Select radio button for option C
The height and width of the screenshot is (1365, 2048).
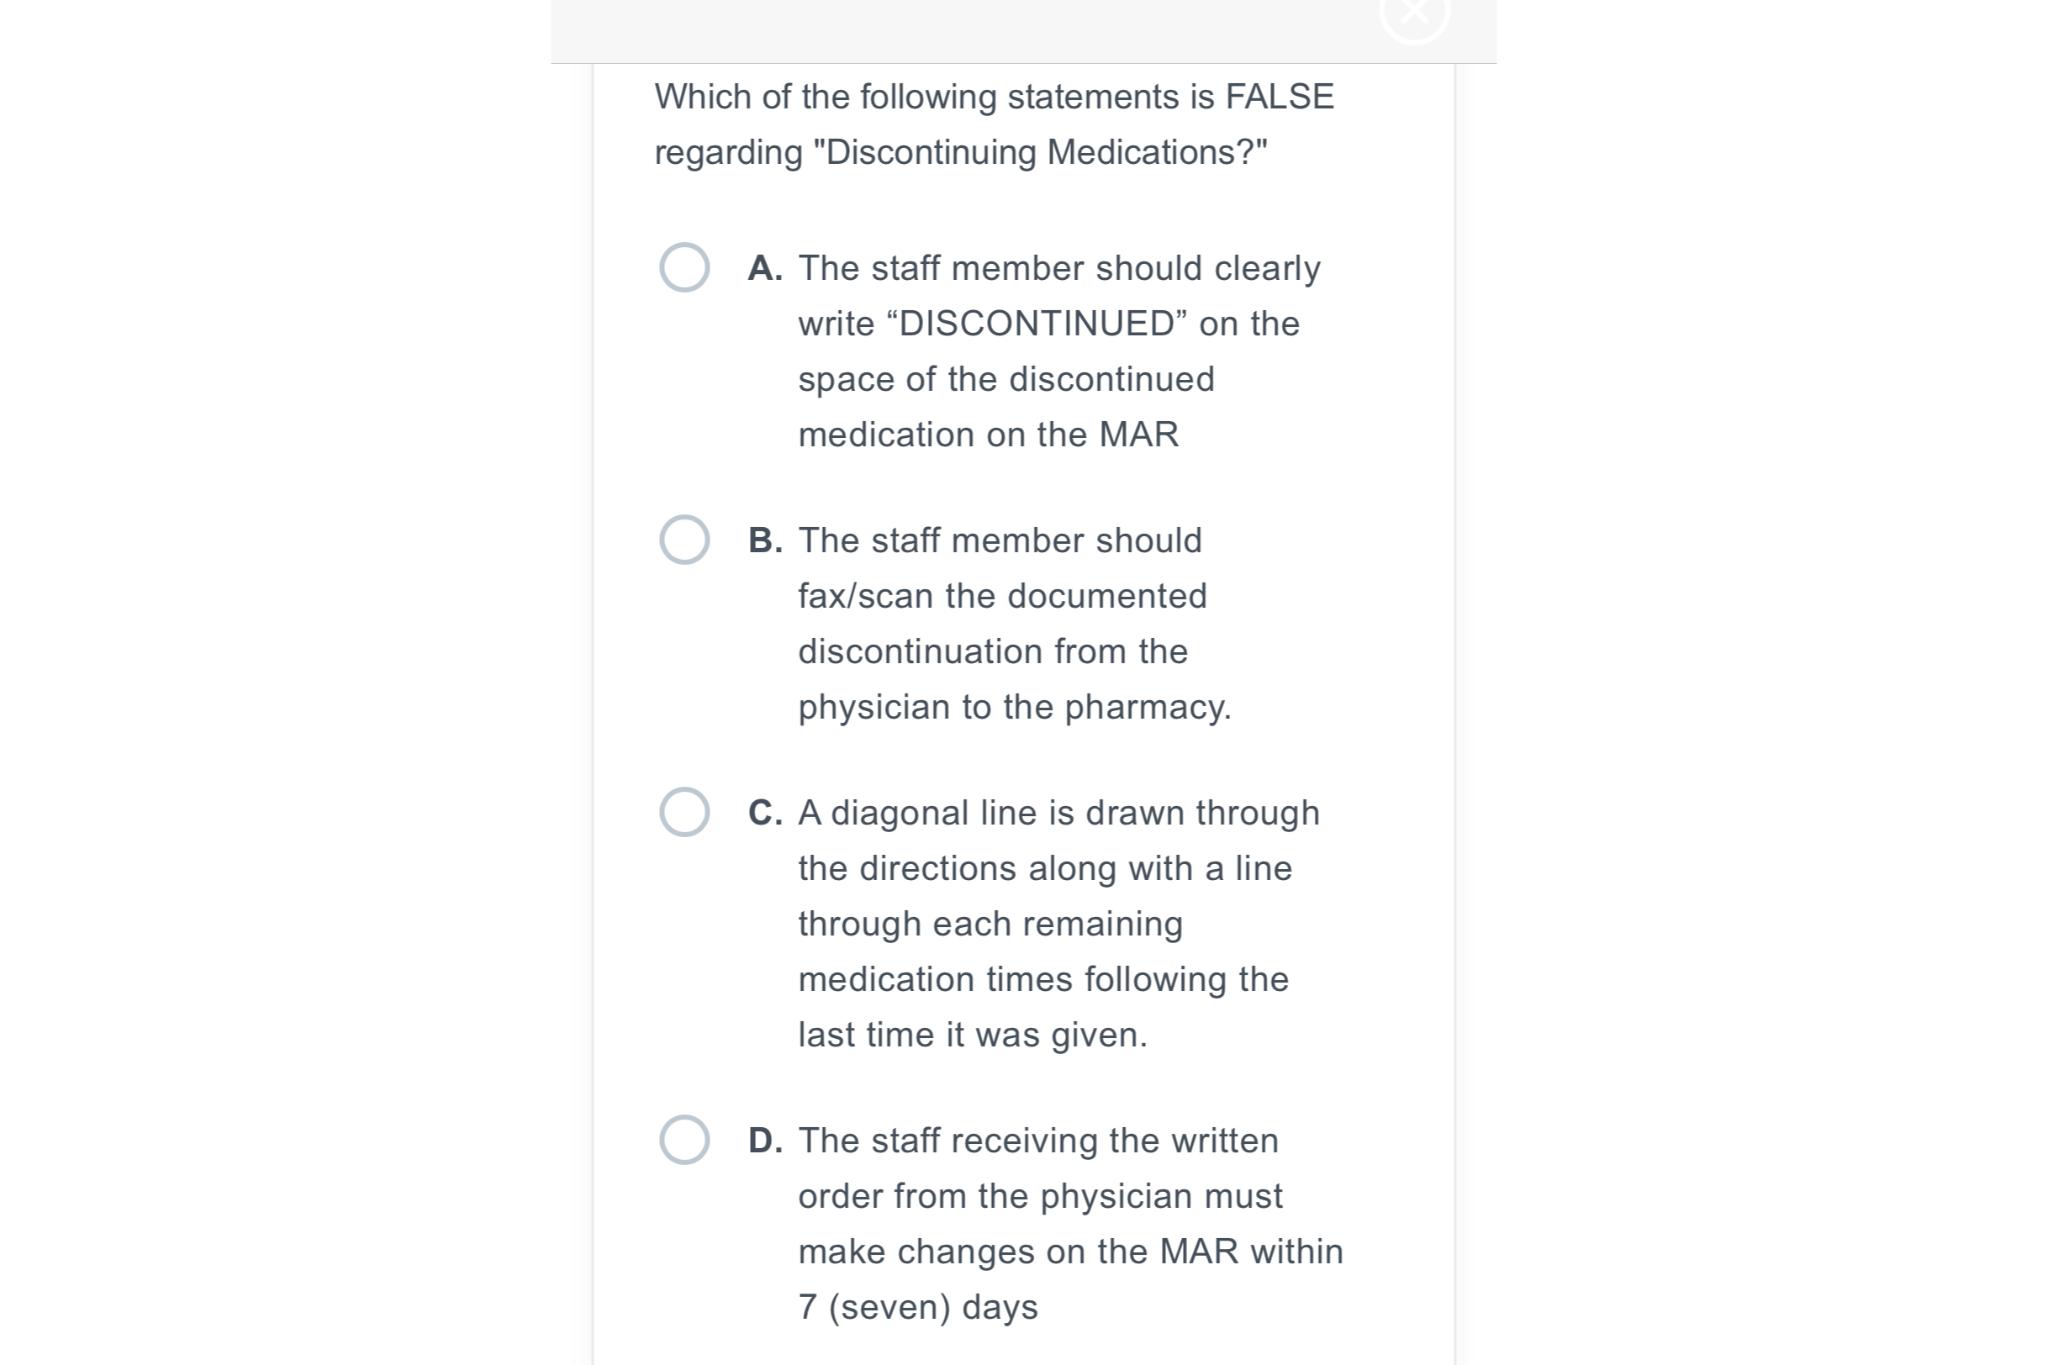point(684,812)
